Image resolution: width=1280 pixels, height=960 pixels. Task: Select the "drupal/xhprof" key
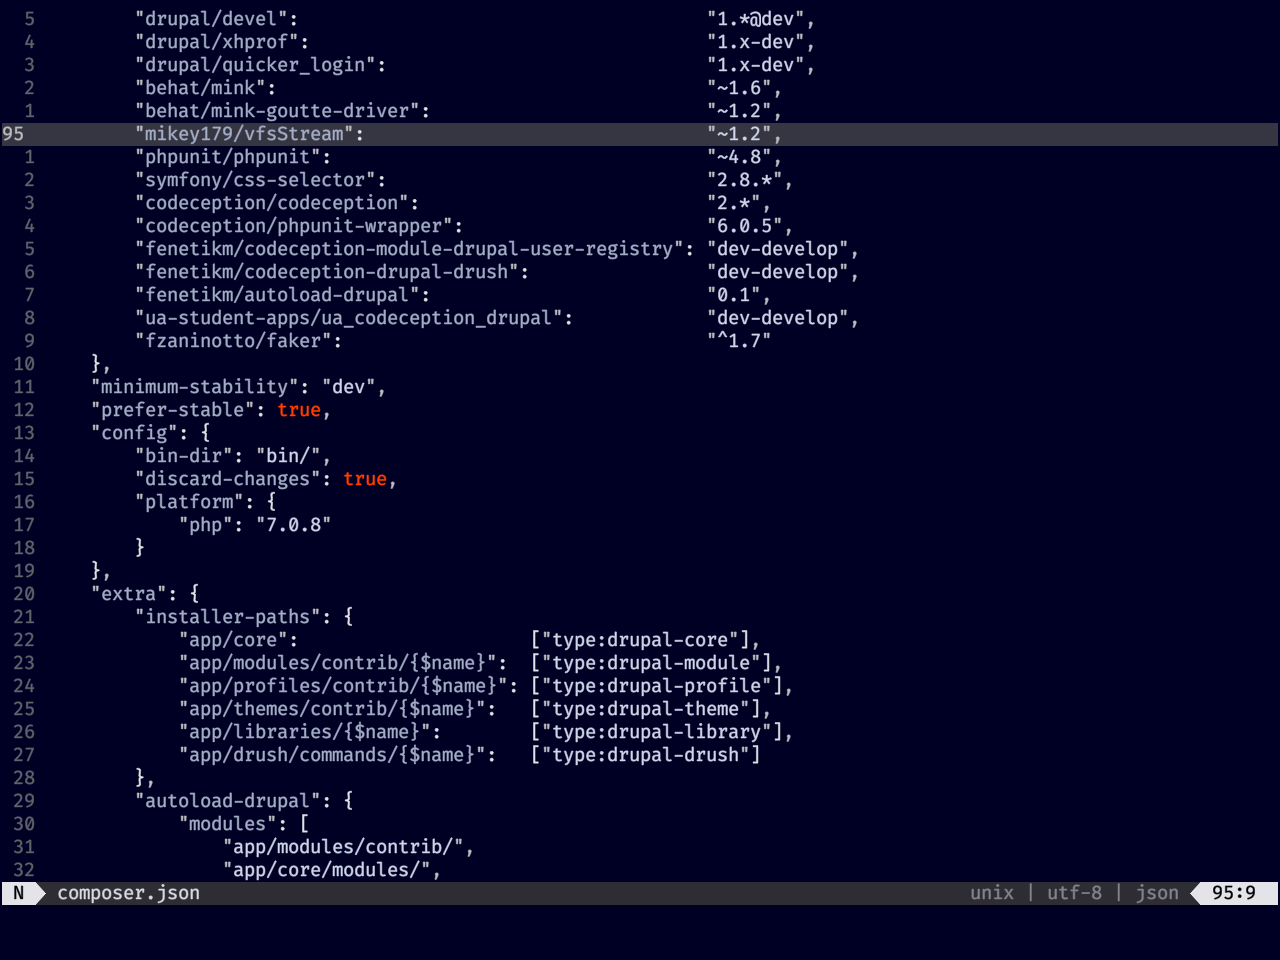[217, 42]
